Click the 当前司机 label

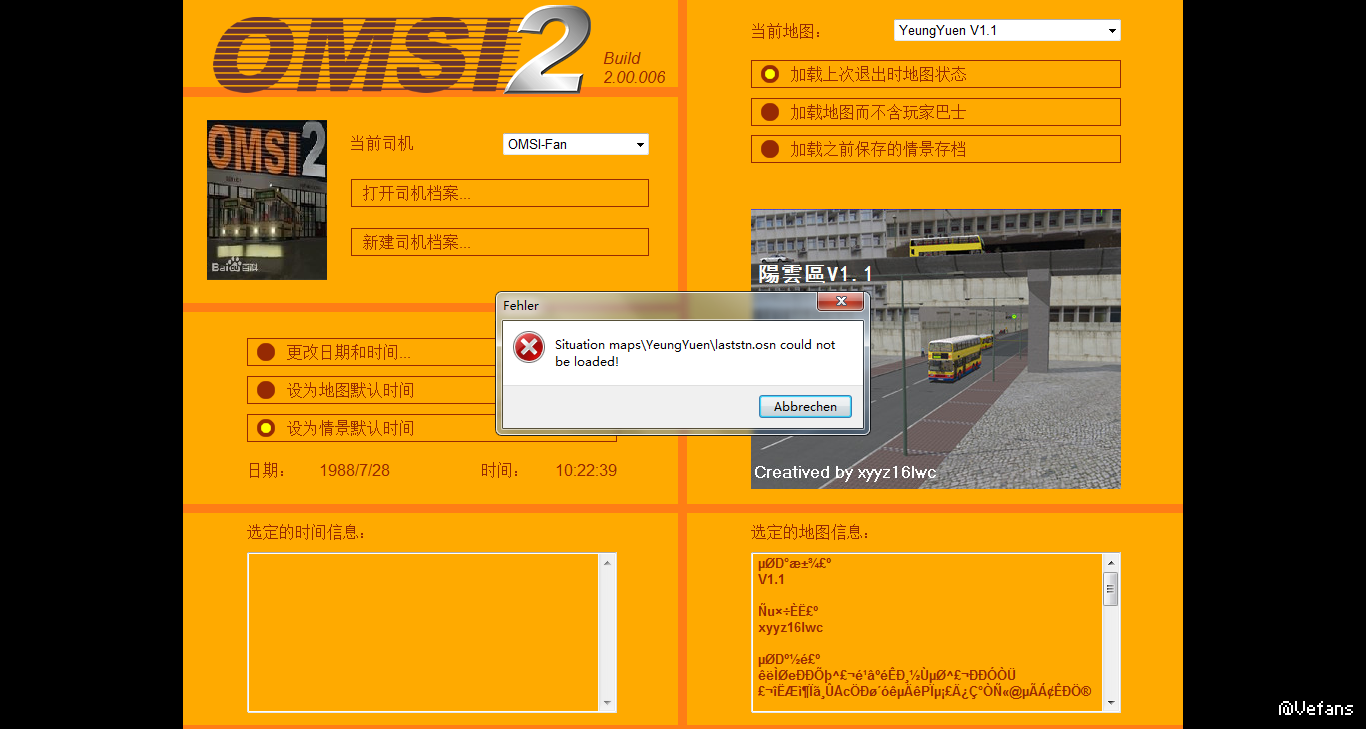click(381, 144)
